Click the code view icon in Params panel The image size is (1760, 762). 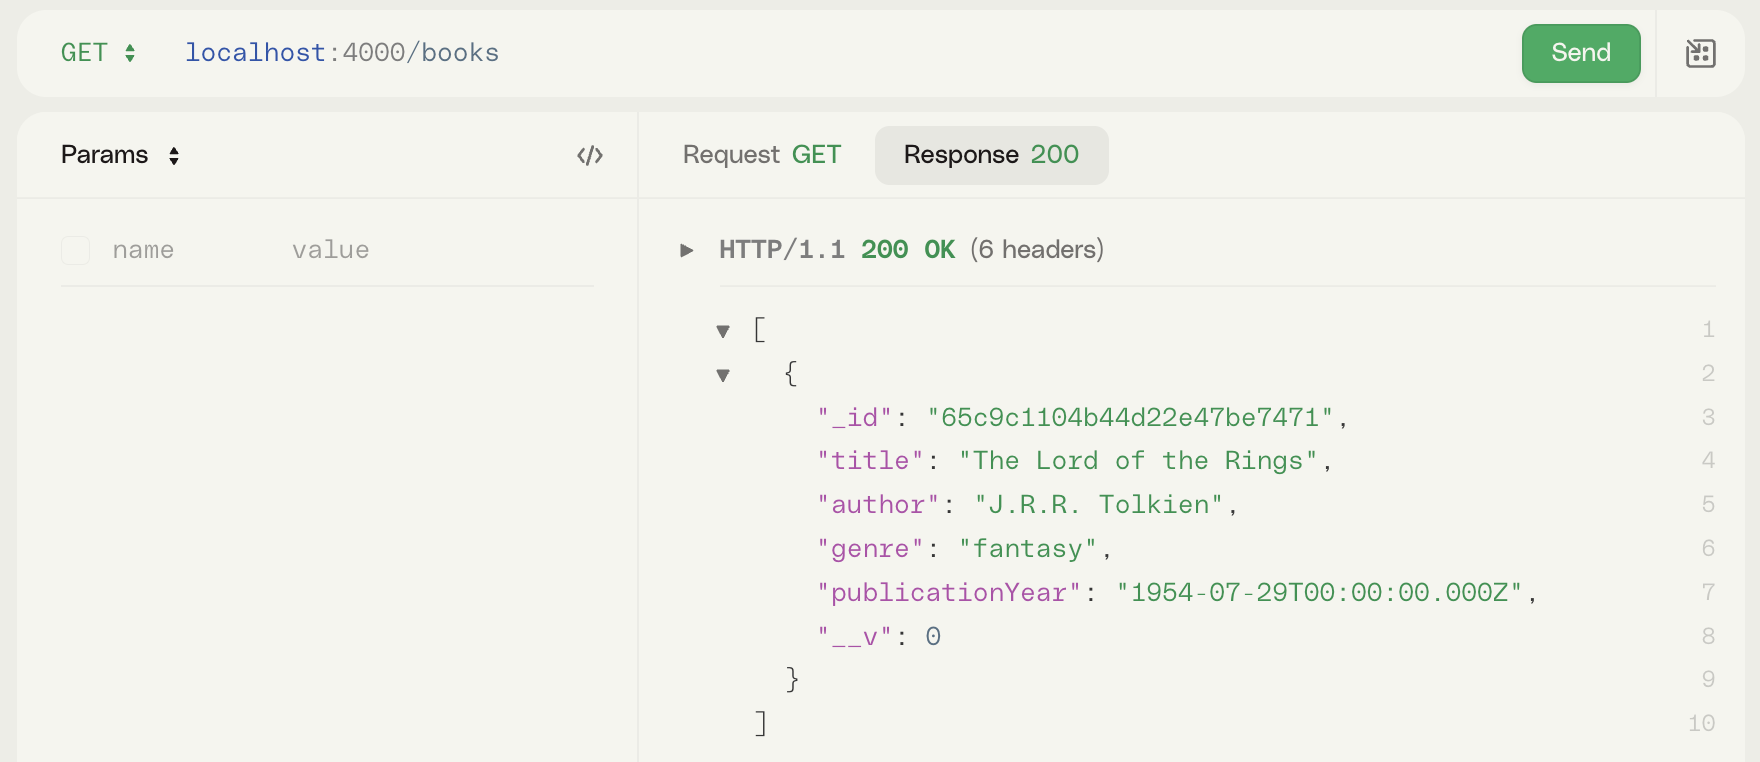pyautogui.click(x=590, y=155)
